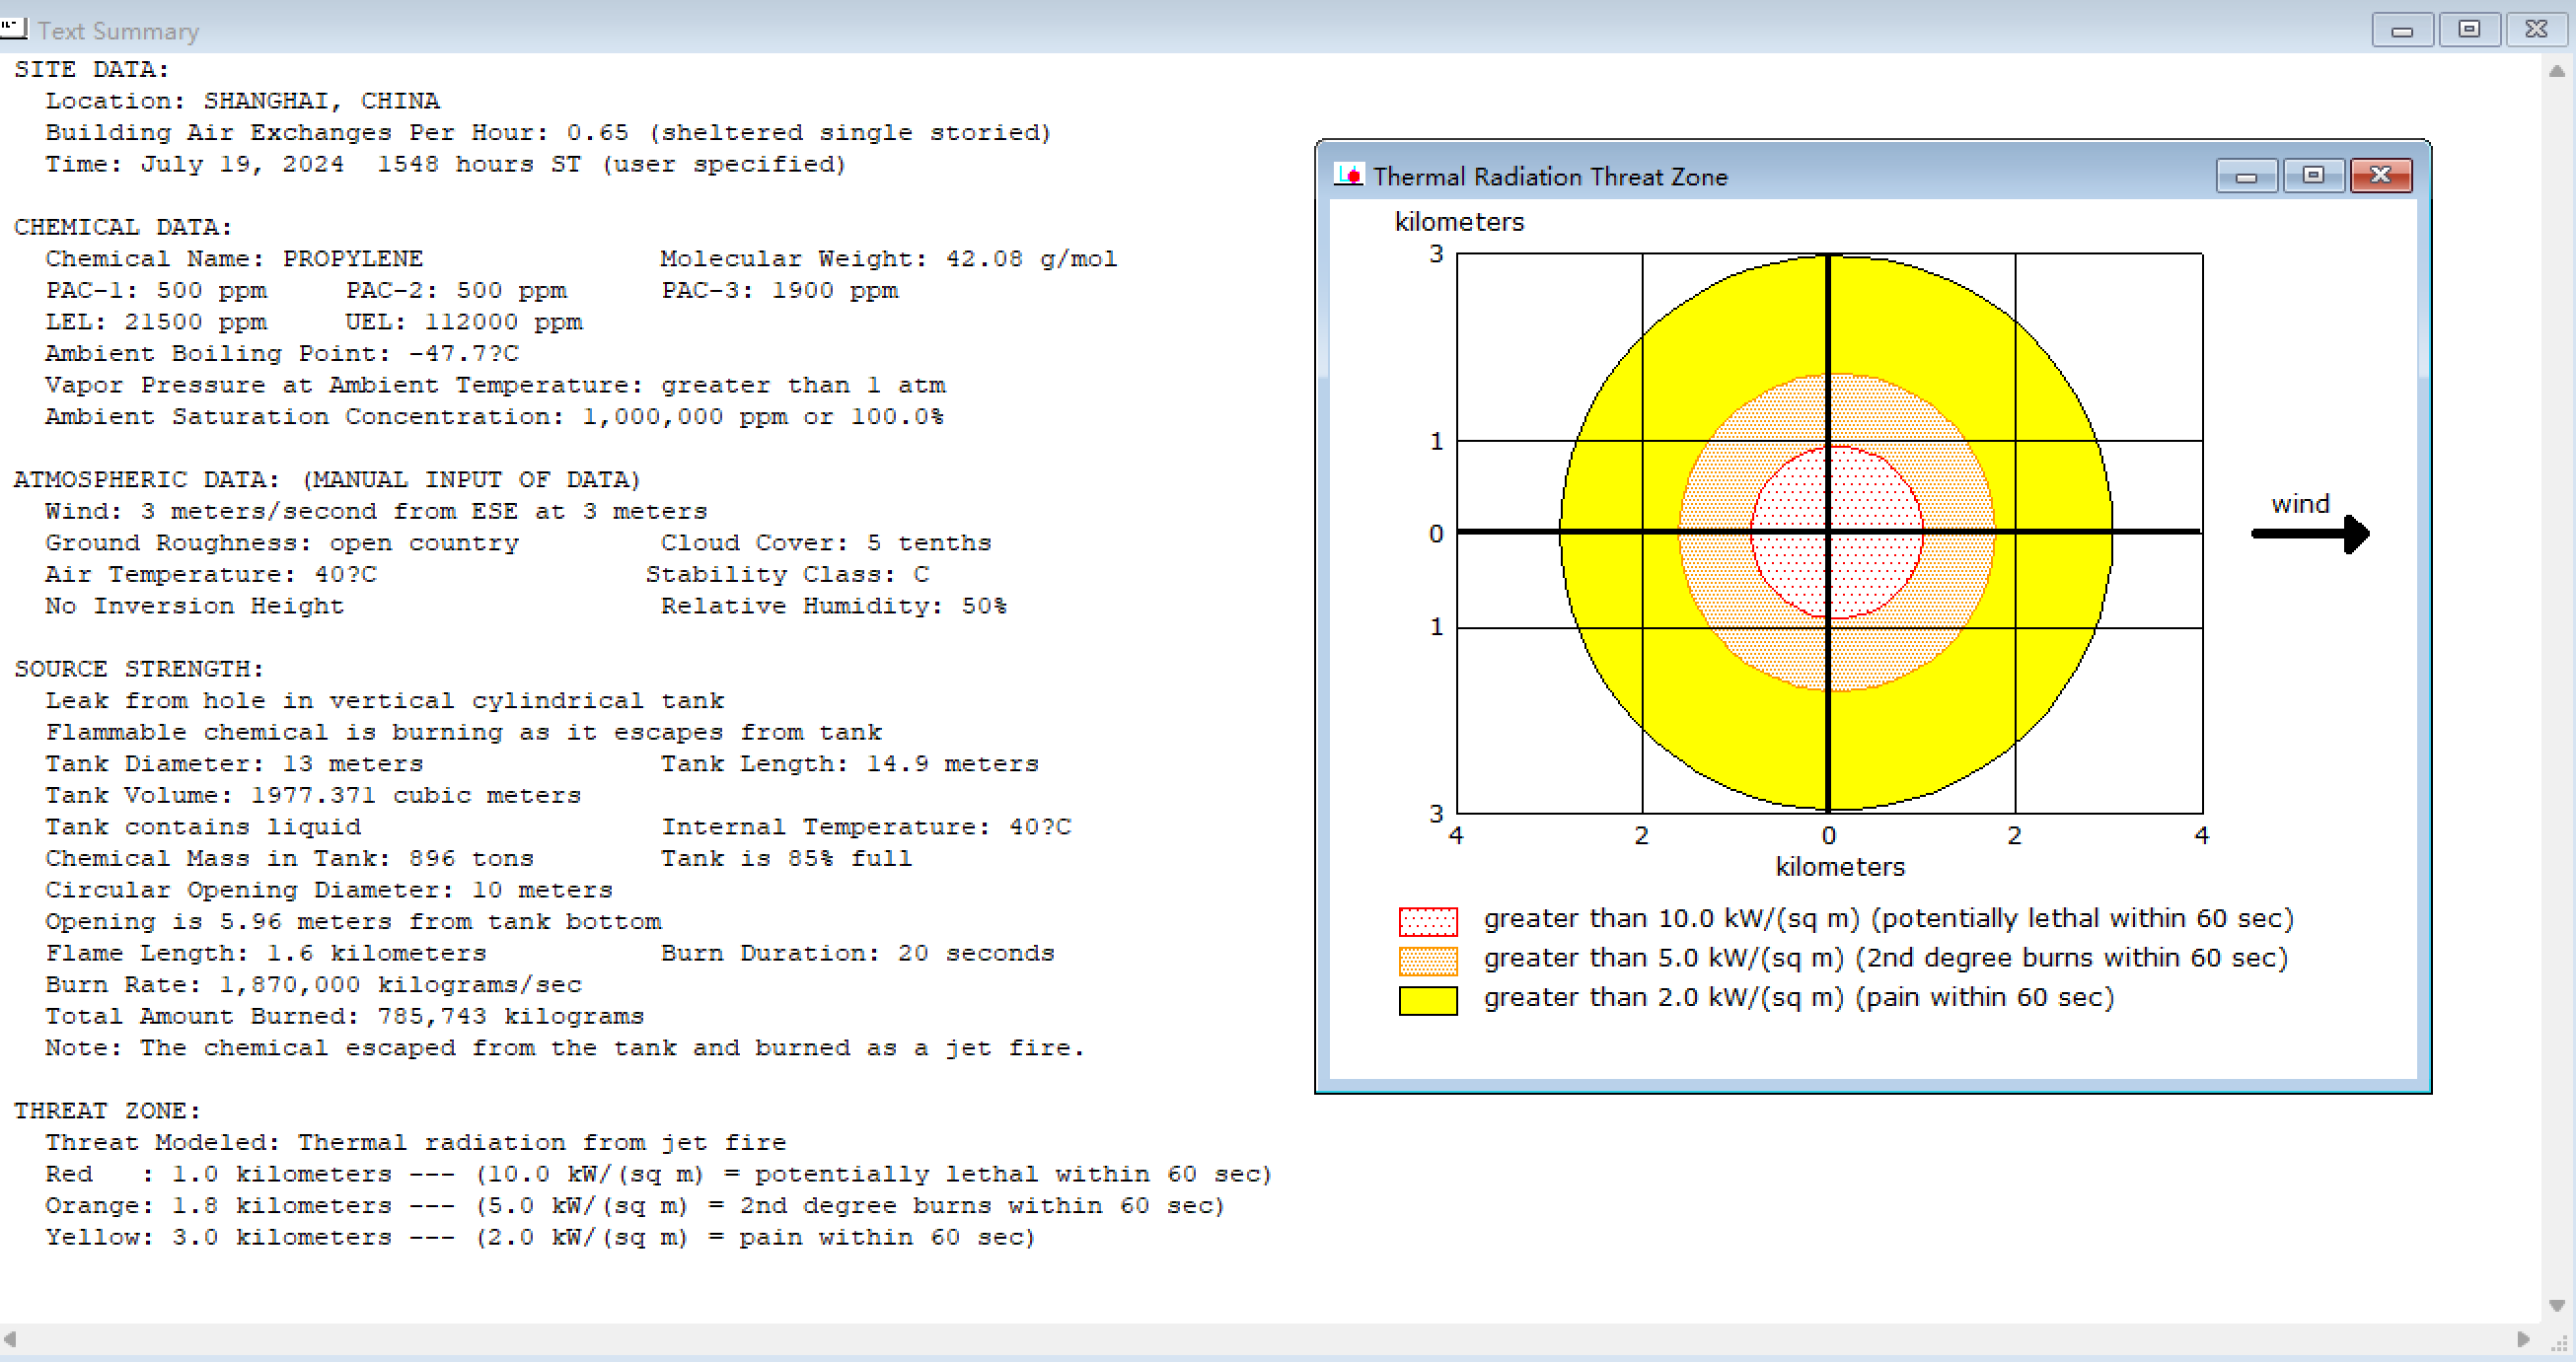
Task: Close the Thermal Radiation Threat Zone window
Action: (x=2380, y=175)
